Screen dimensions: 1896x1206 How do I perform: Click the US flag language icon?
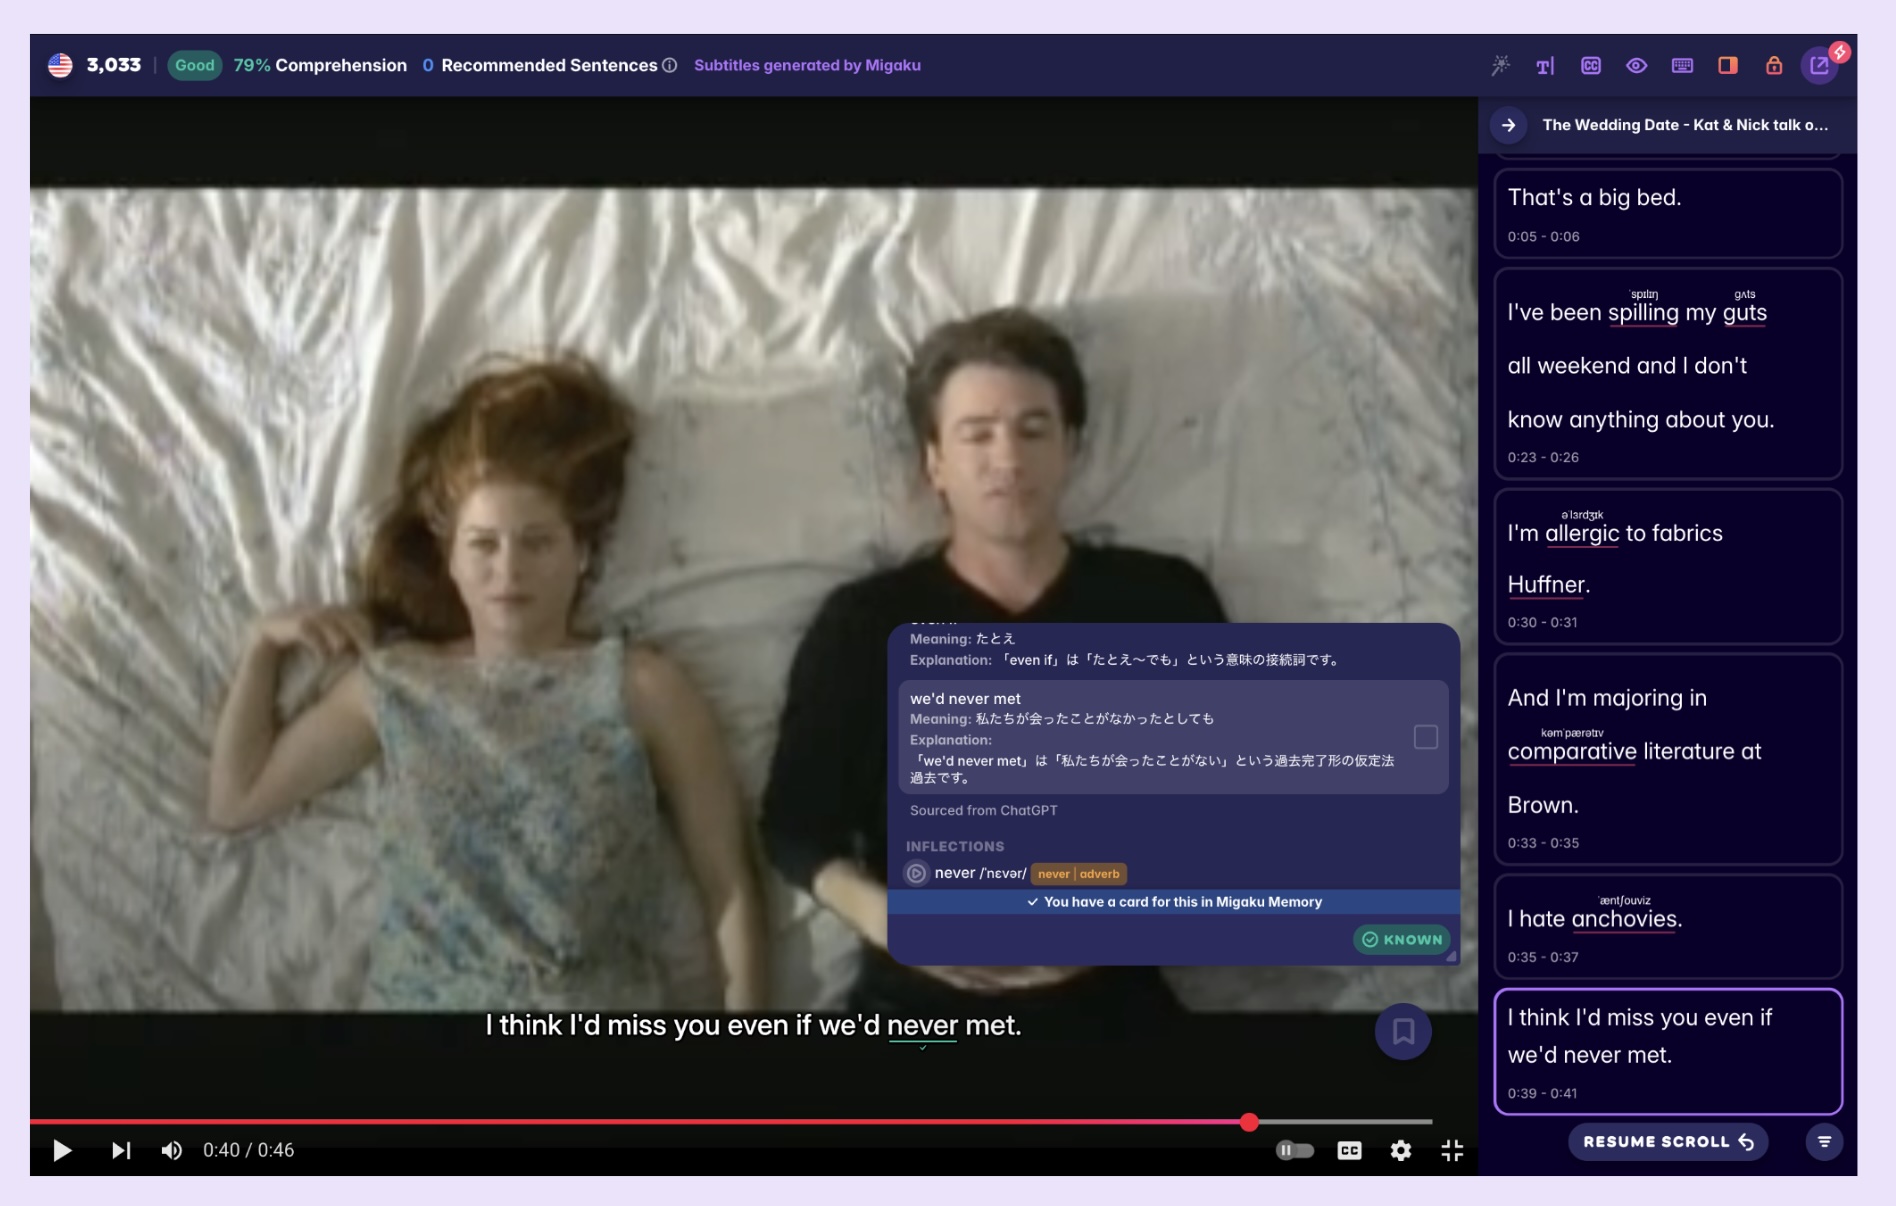pyautogui.click(x=60, y=65)
